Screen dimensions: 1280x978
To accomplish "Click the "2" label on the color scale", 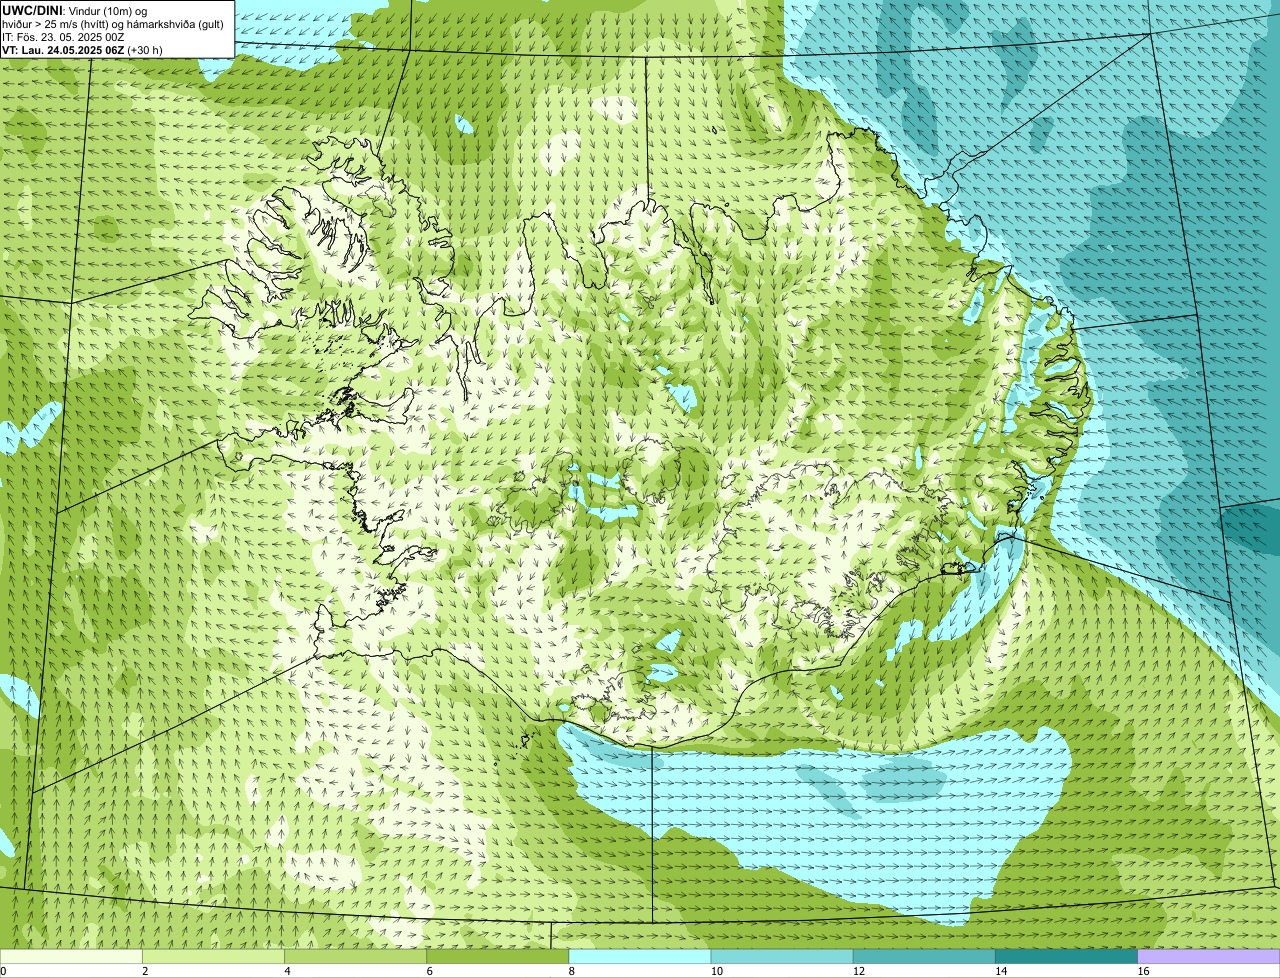I will [x=145, y=971].
